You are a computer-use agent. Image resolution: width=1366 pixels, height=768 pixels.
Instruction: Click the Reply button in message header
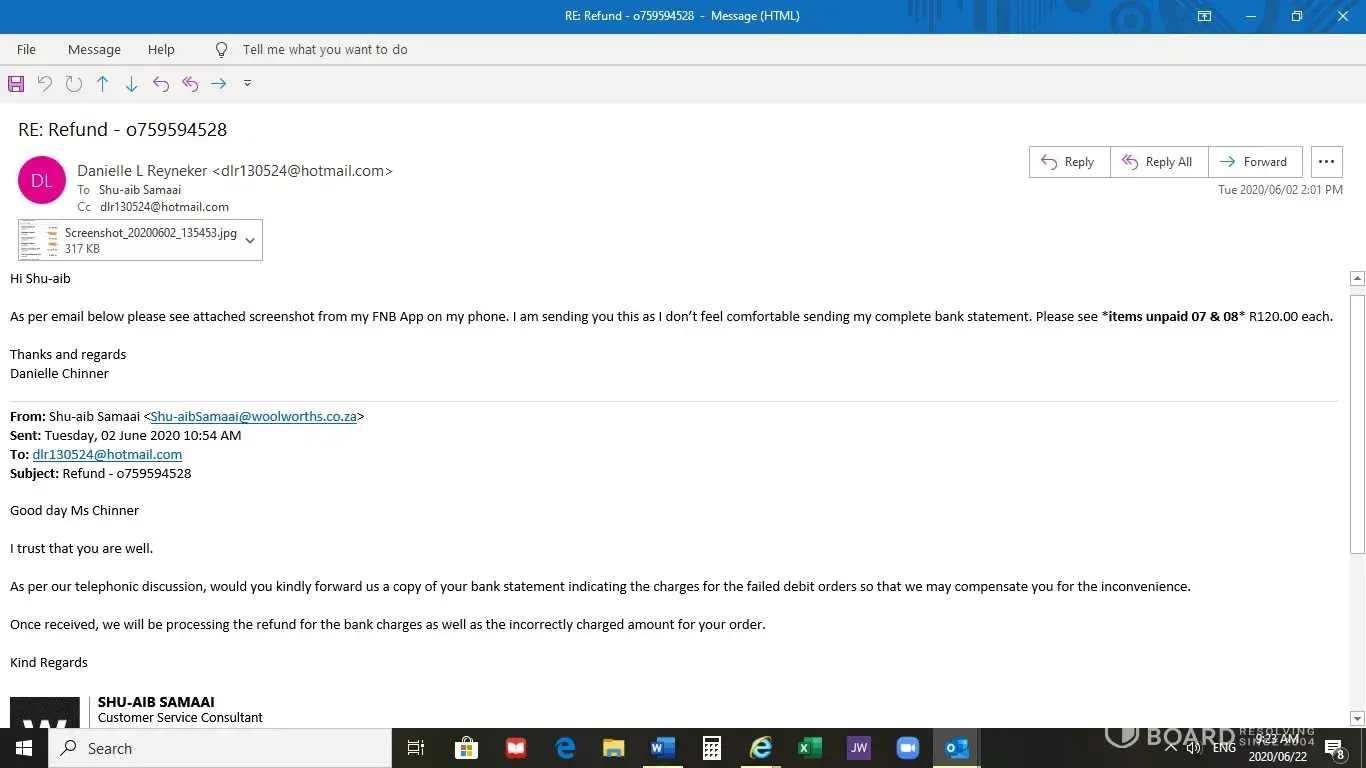point(1069,162)
